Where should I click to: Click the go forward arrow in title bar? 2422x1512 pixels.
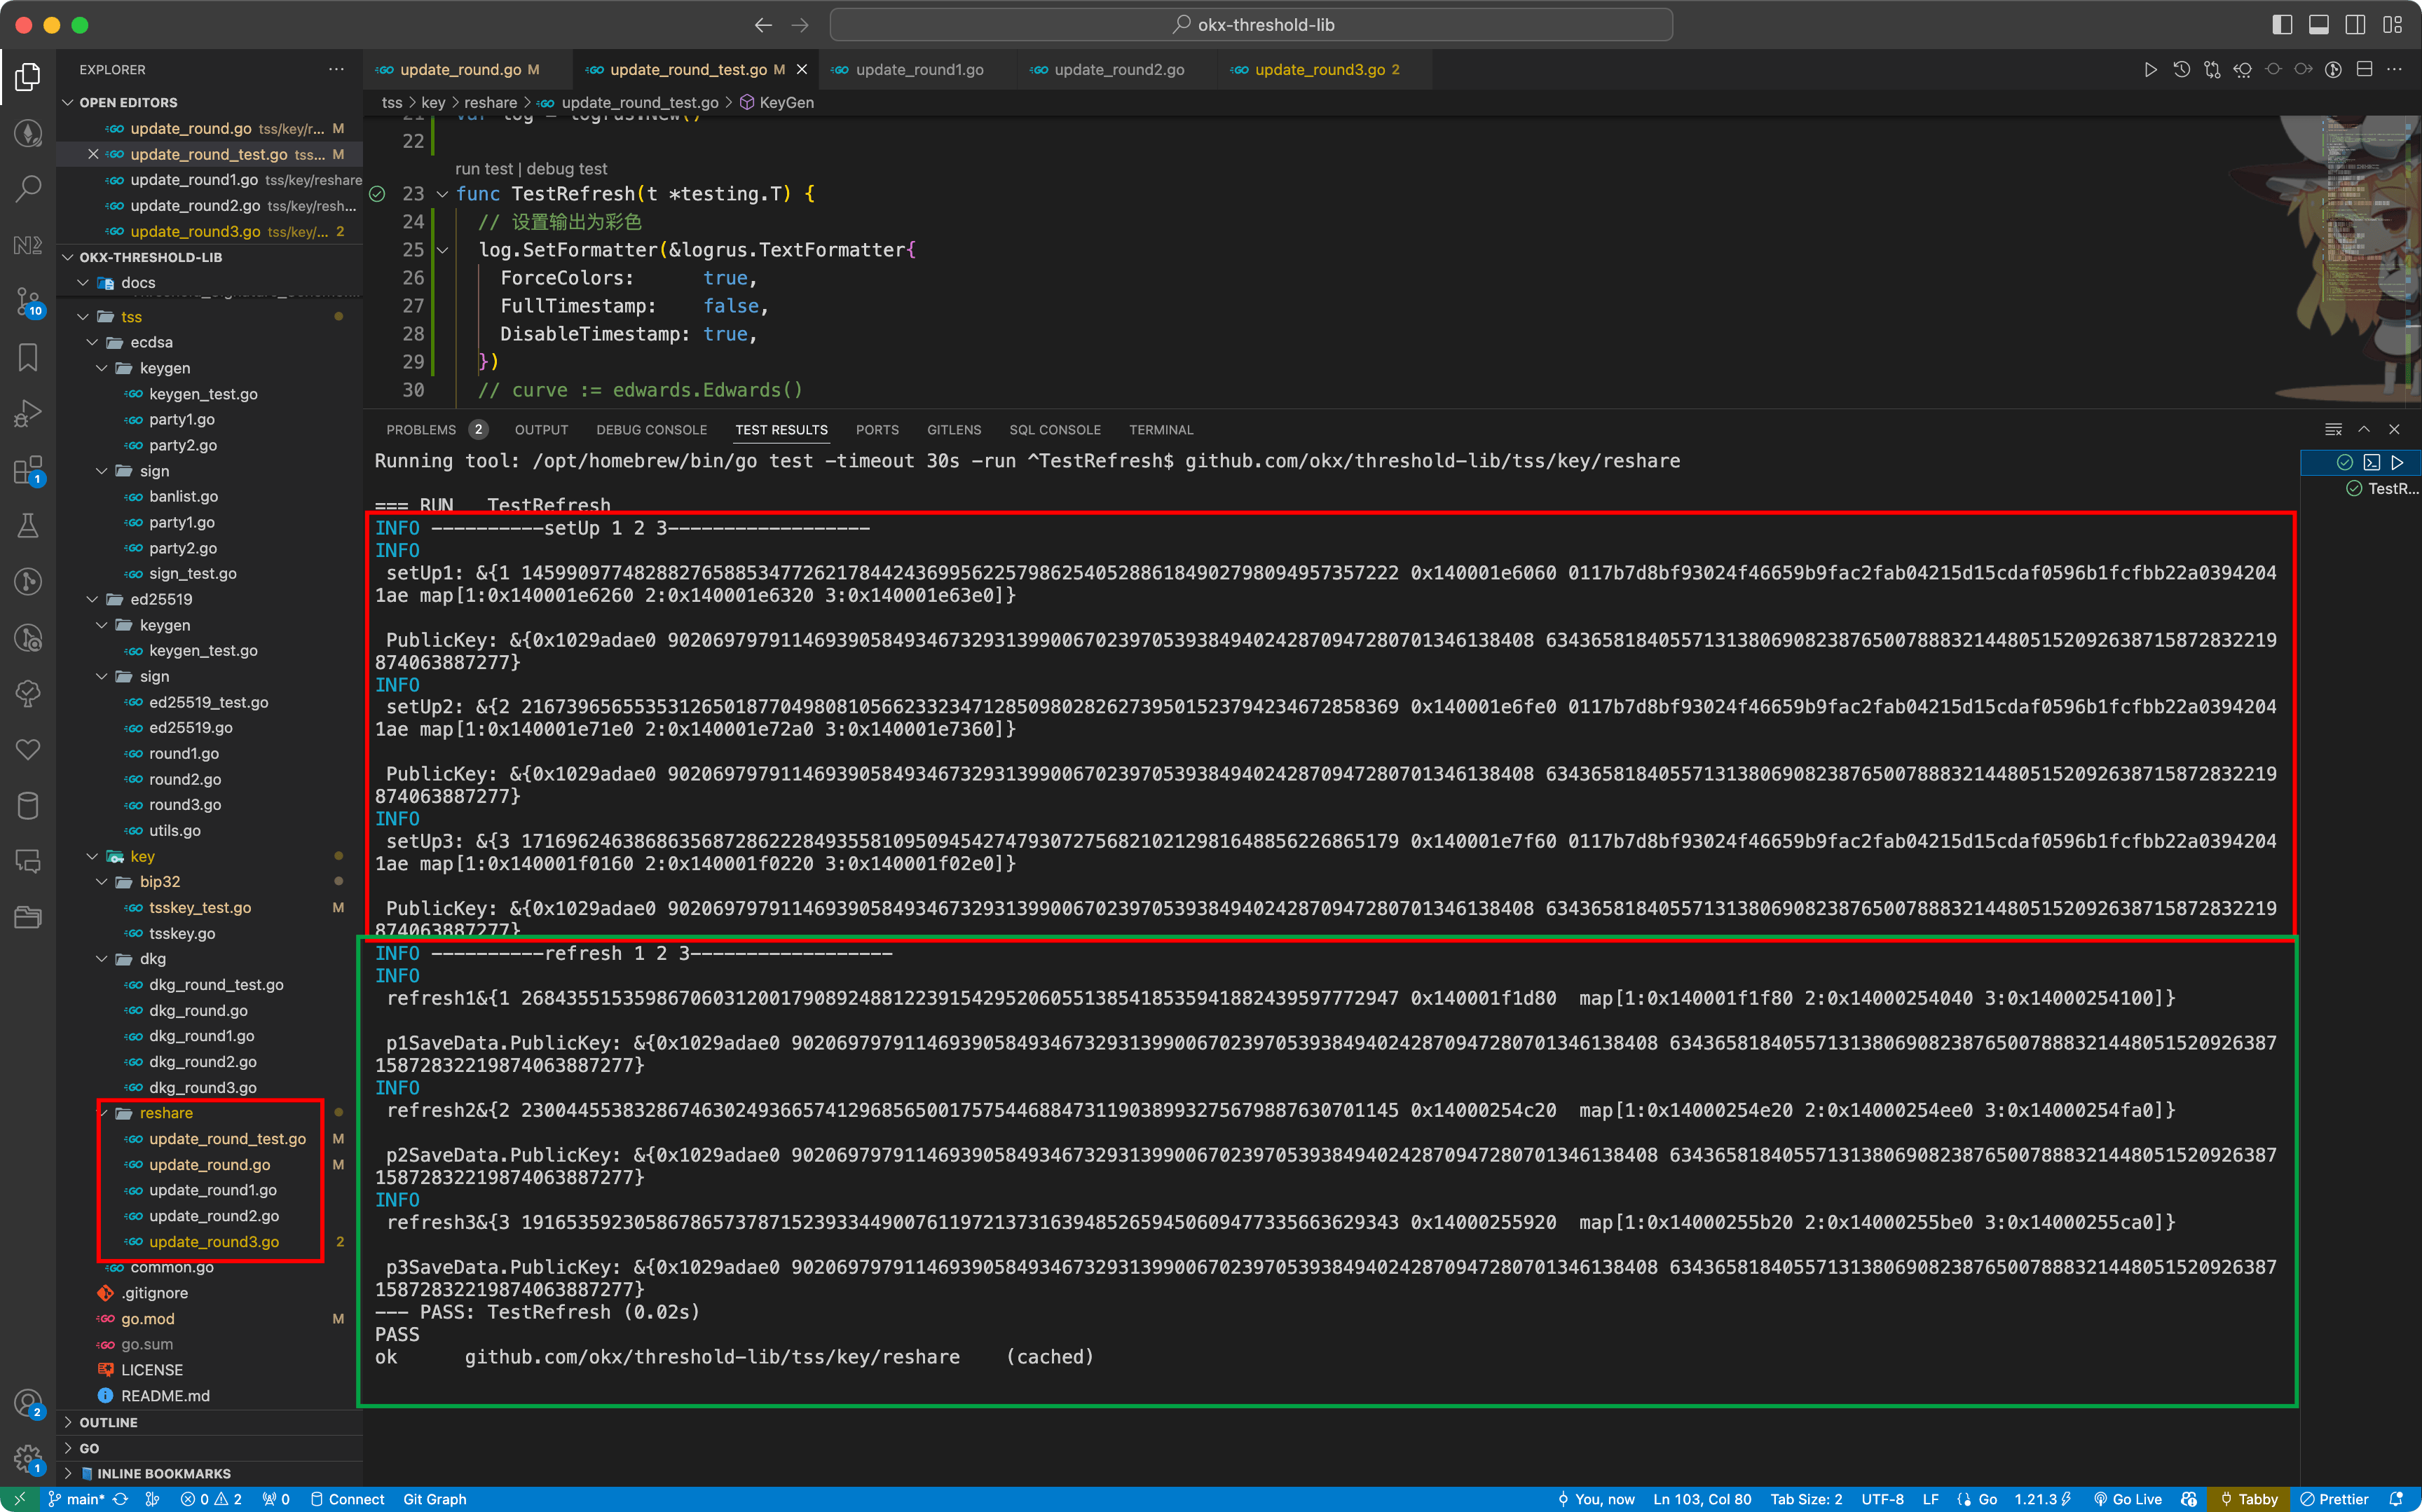800,25
